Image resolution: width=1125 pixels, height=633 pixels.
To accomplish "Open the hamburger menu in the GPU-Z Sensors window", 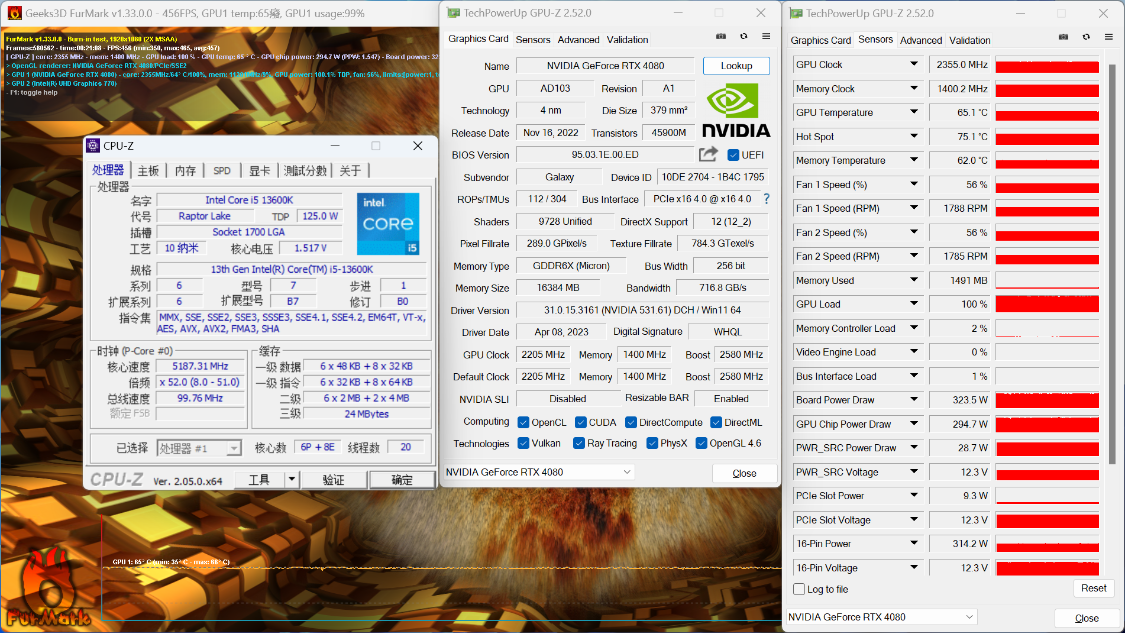I will click(x=1109, y=37).
